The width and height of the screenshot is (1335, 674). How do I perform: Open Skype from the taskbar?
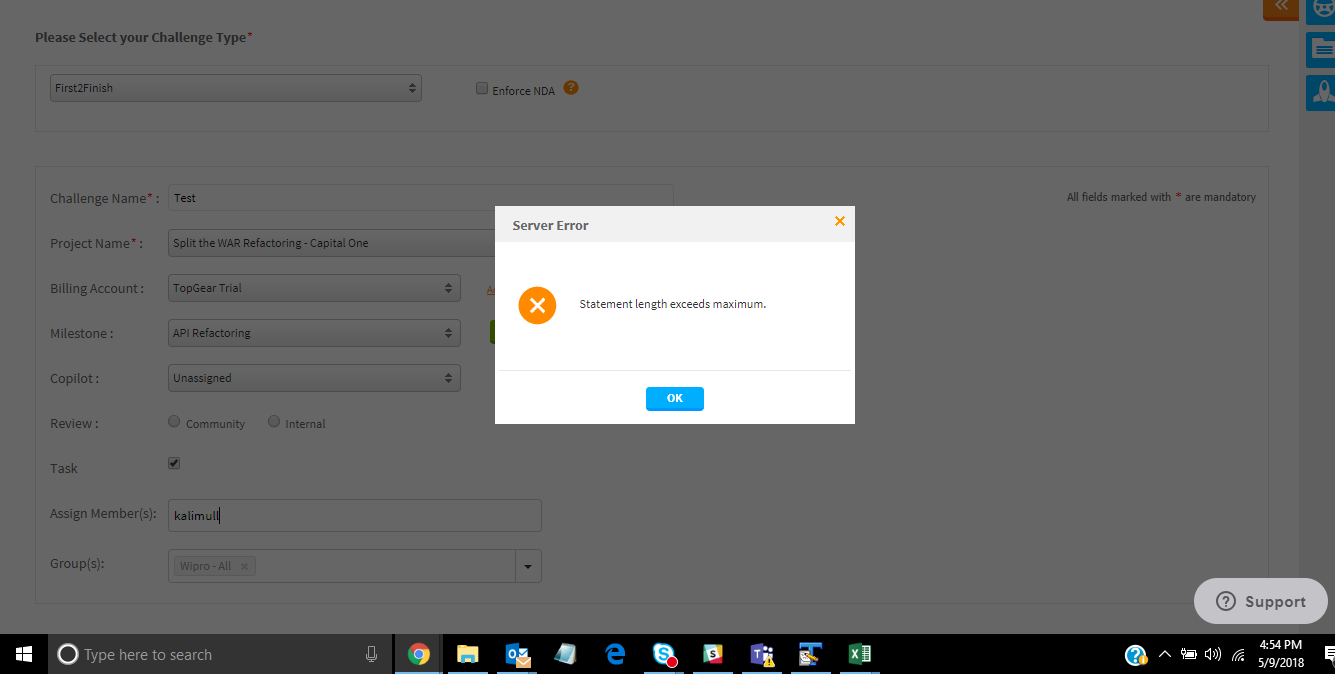click(664, 654)
